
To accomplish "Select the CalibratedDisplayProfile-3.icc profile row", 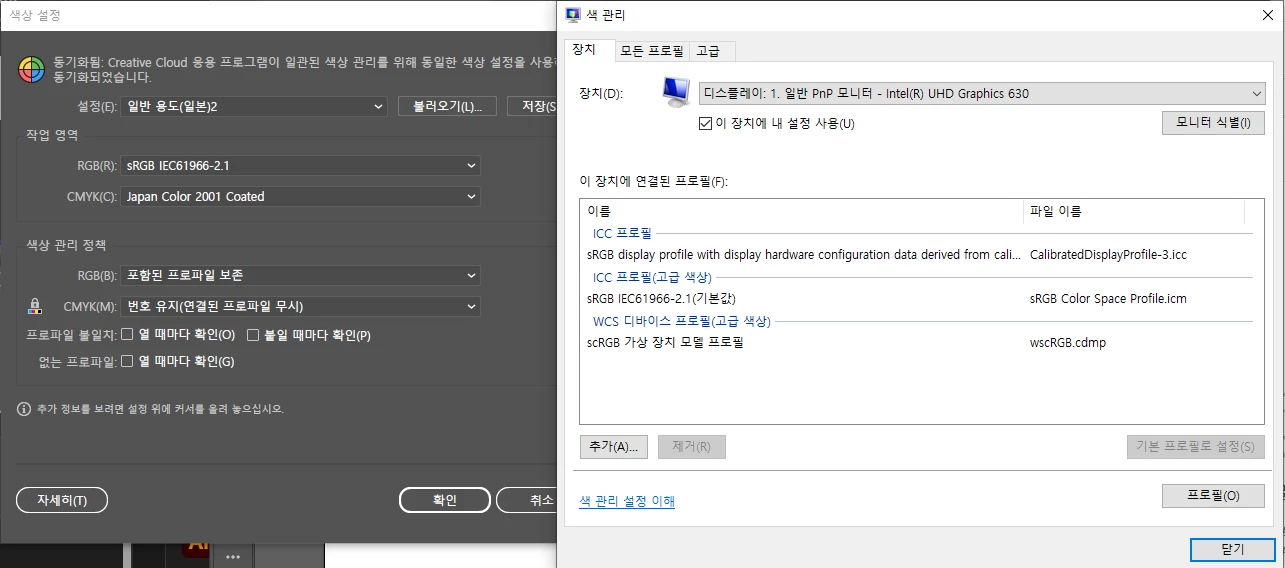I will click(x=915, y=255).
